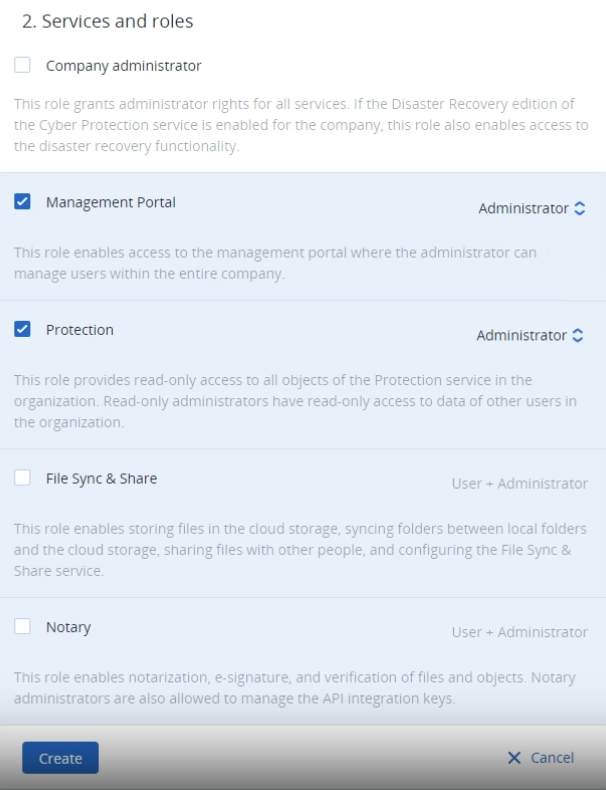Click the up-down arrows for Management Portal role
The image size is (606, 790).
579,209
